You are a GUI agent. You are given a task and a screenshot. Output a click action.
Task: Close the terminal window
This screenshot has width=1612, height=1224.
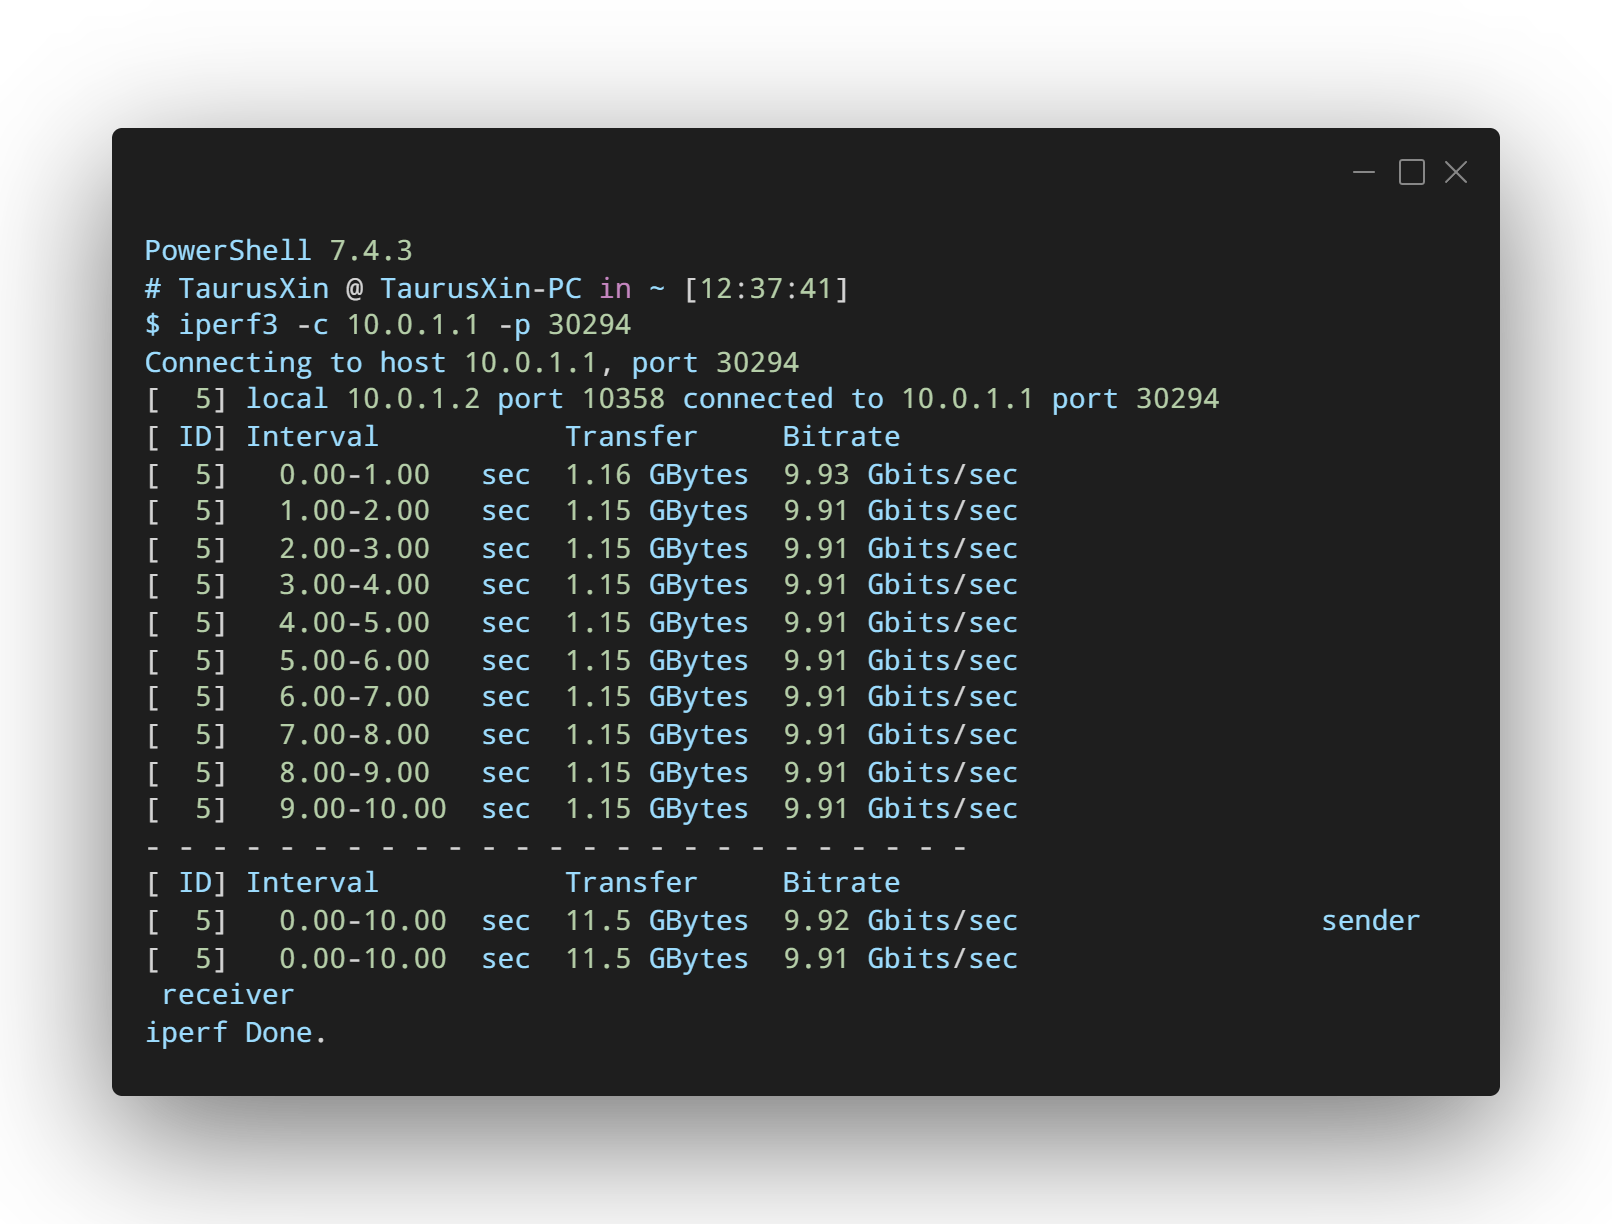click(1456, 173)
